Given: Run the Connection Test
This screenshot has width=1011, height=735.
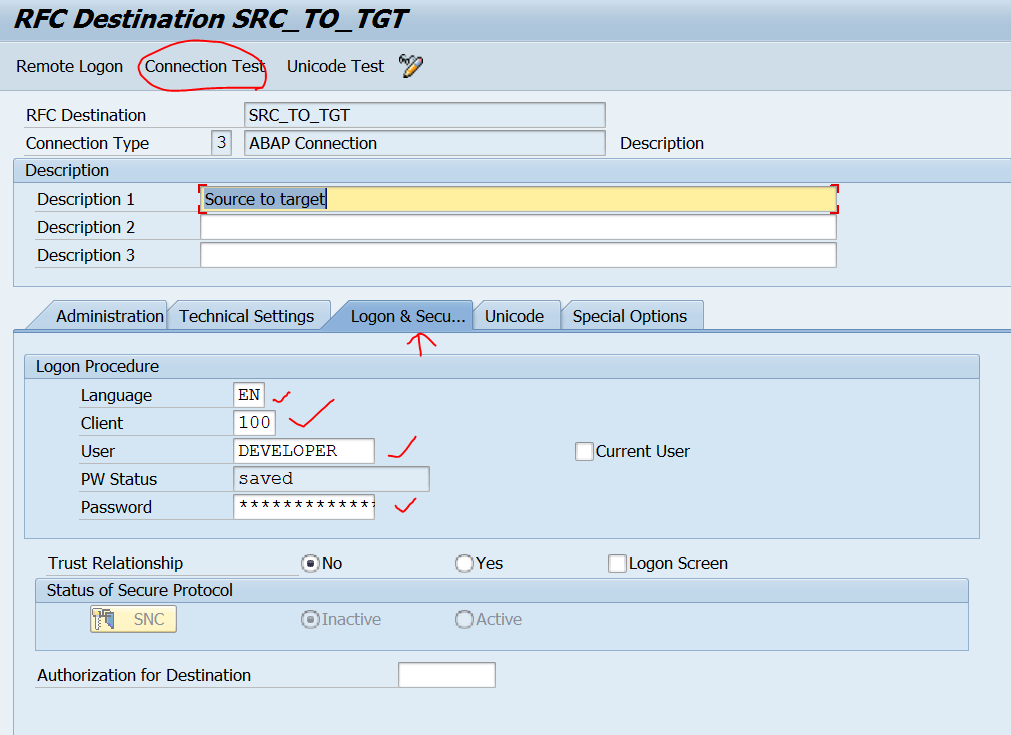Looking at the screenshot, I should click(x=202, y=66).
